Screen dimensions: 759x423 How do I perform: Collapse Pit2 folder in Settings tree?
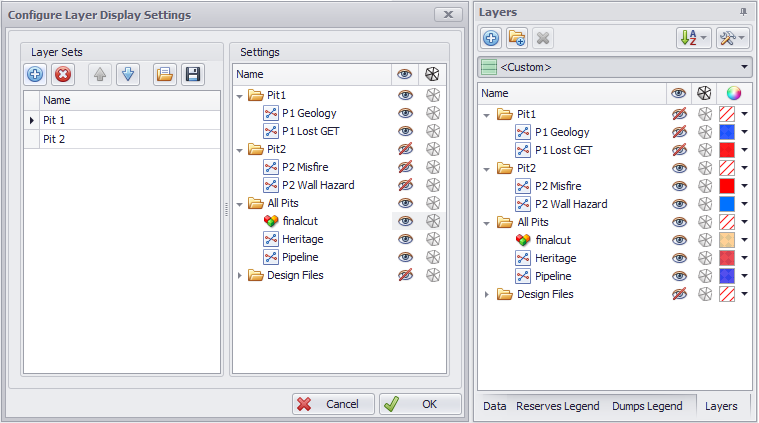[239, 150]
